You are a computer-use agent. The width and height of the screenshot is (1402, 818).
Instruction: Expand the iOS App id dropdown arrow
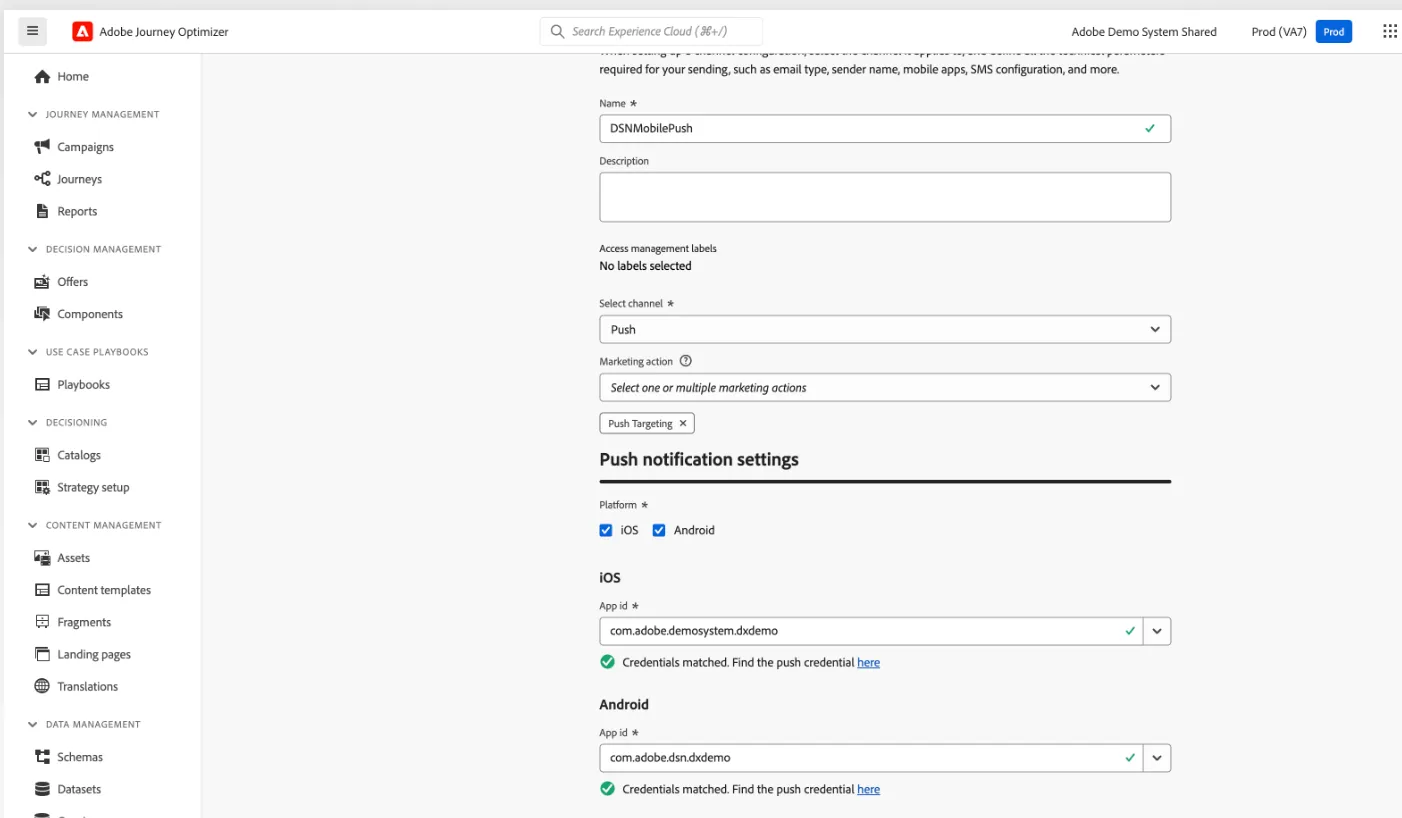click(x=1157, y=631)
